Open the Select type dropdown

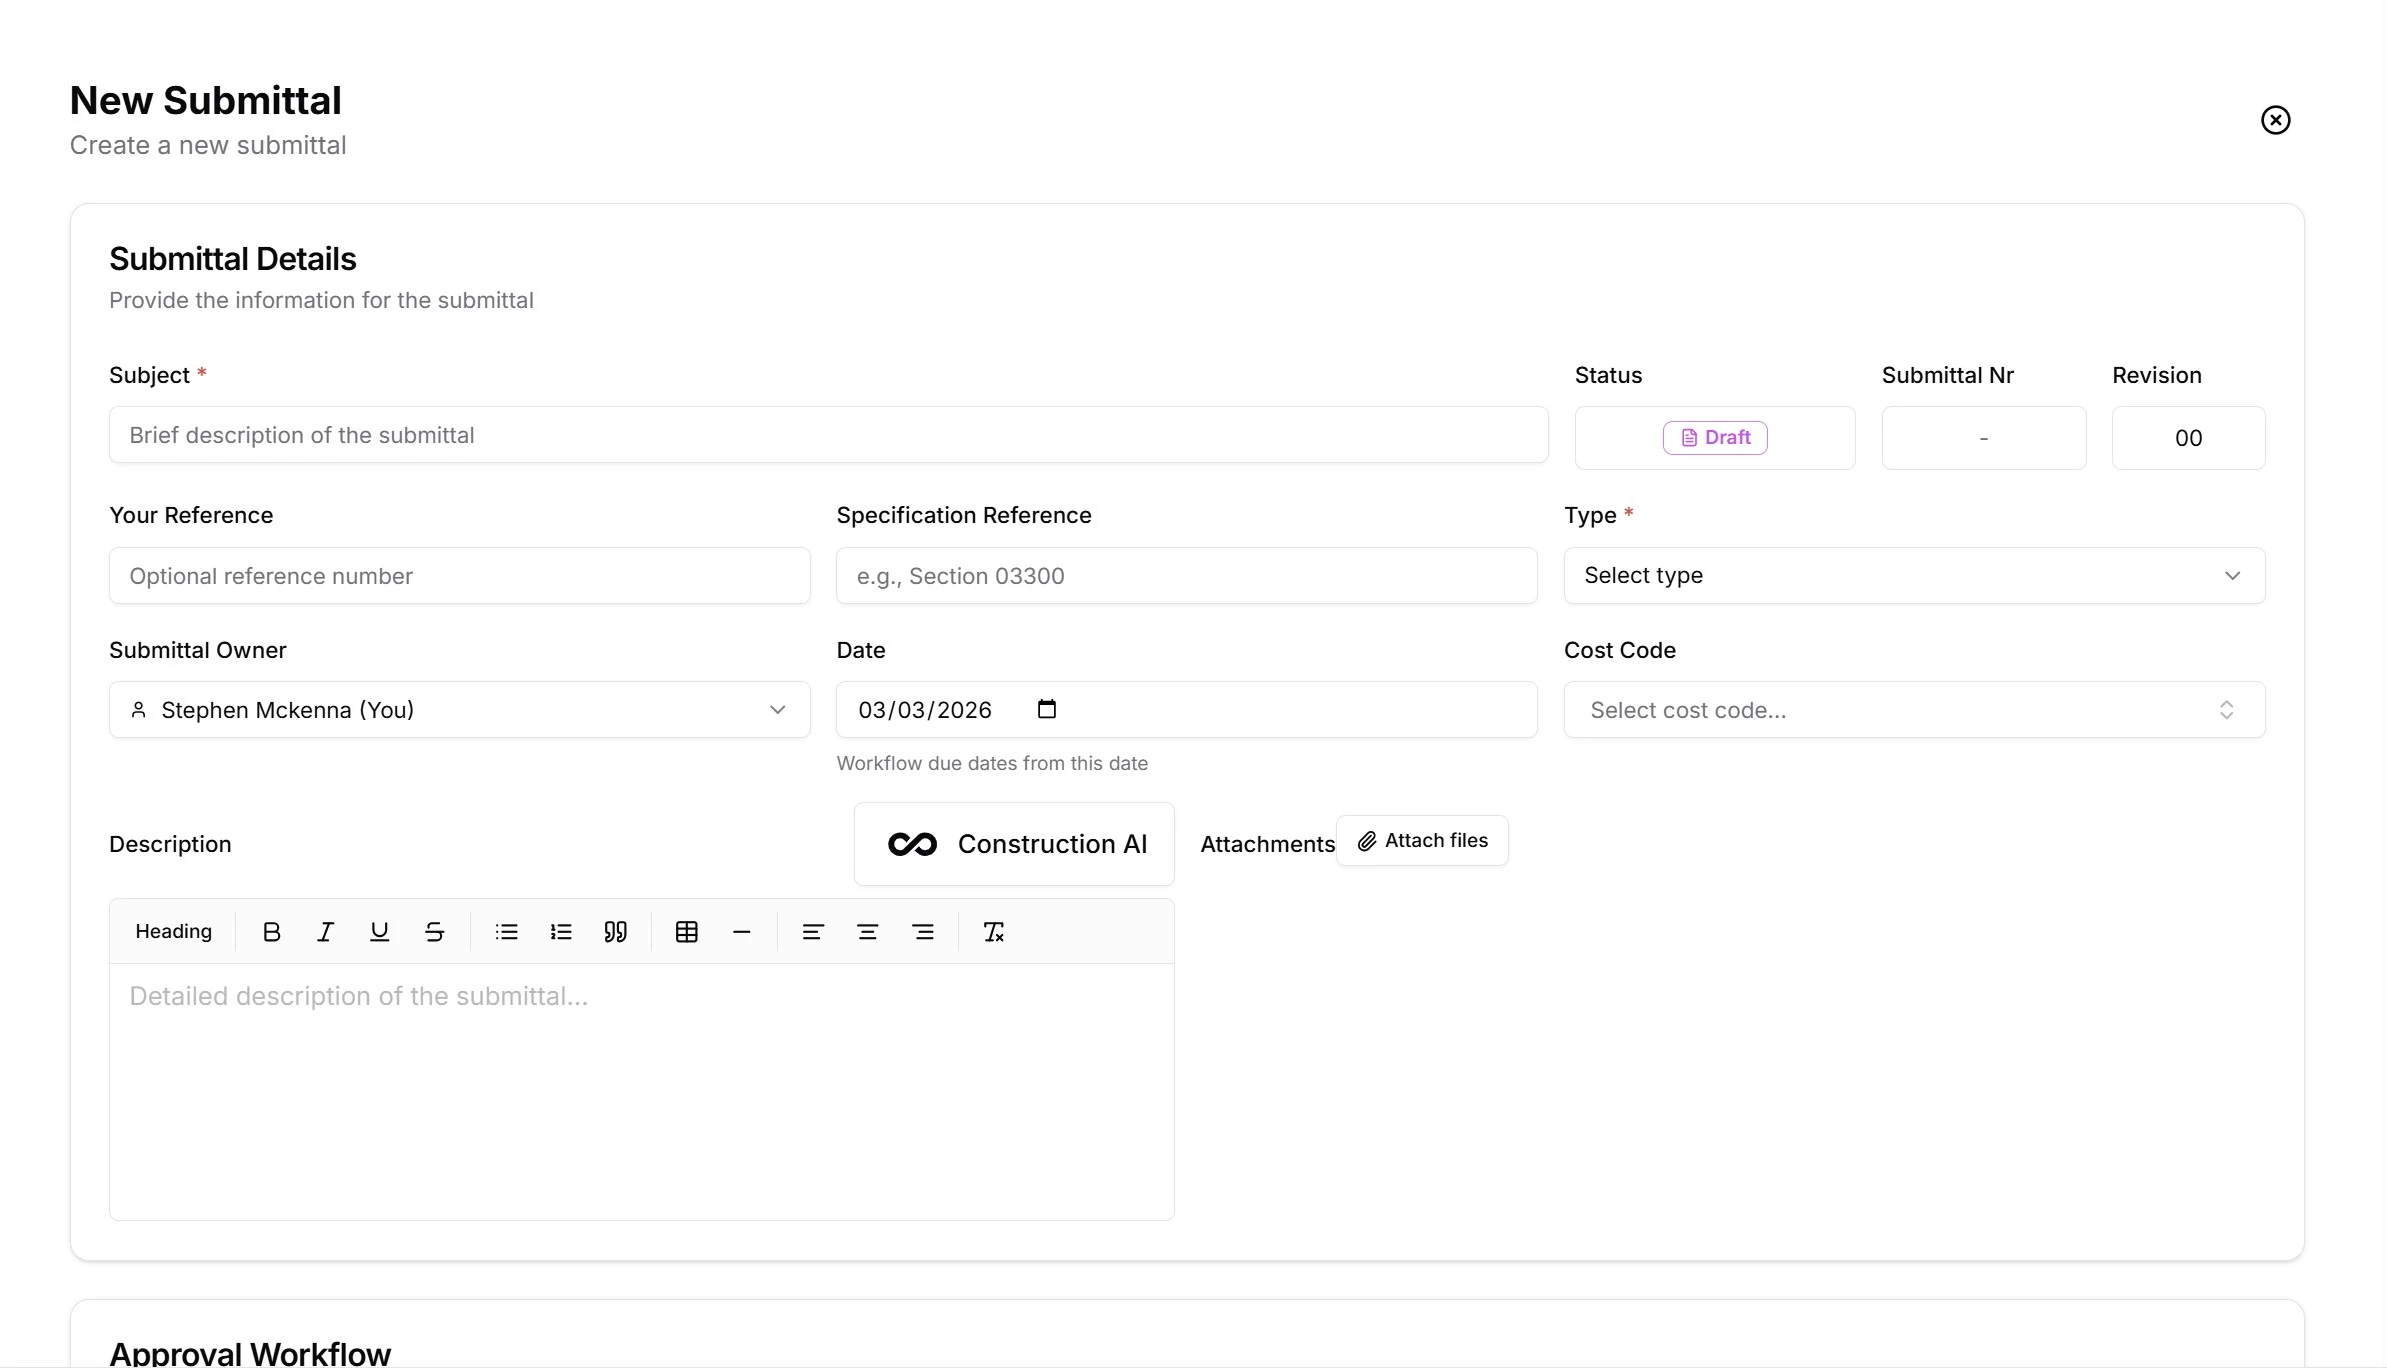(1913, 575)
